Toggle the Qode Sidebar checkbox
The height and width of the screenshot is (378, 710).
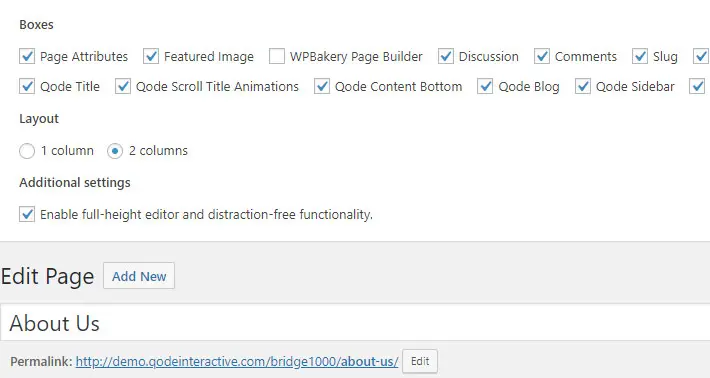tap(583, 86)
